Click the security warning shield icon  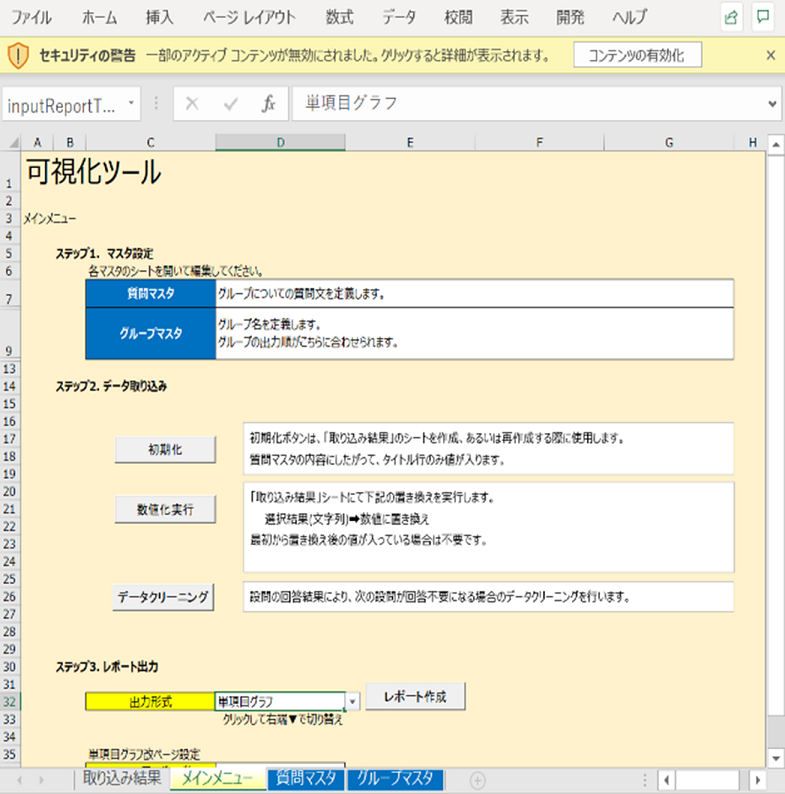pyautogui.click(x=18, y=55)
